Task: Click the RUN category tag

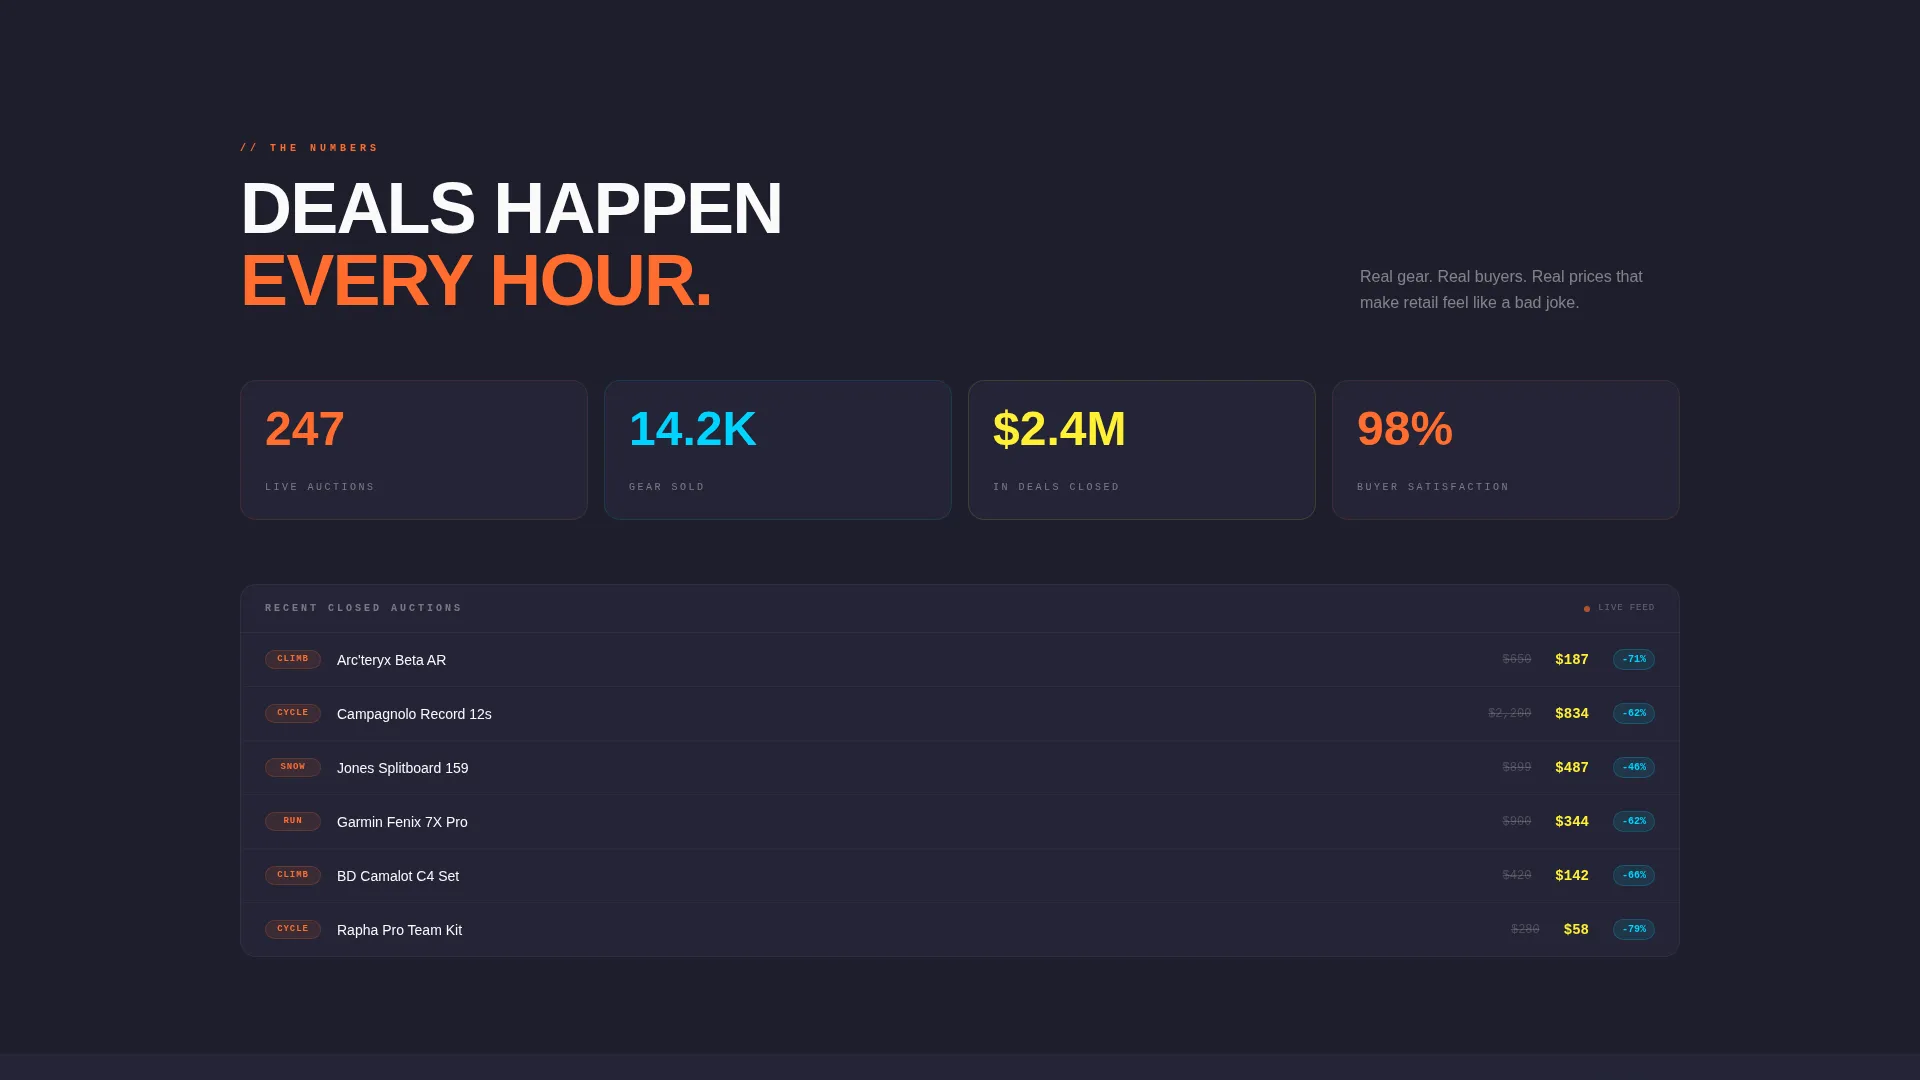Action: point(293,821)
